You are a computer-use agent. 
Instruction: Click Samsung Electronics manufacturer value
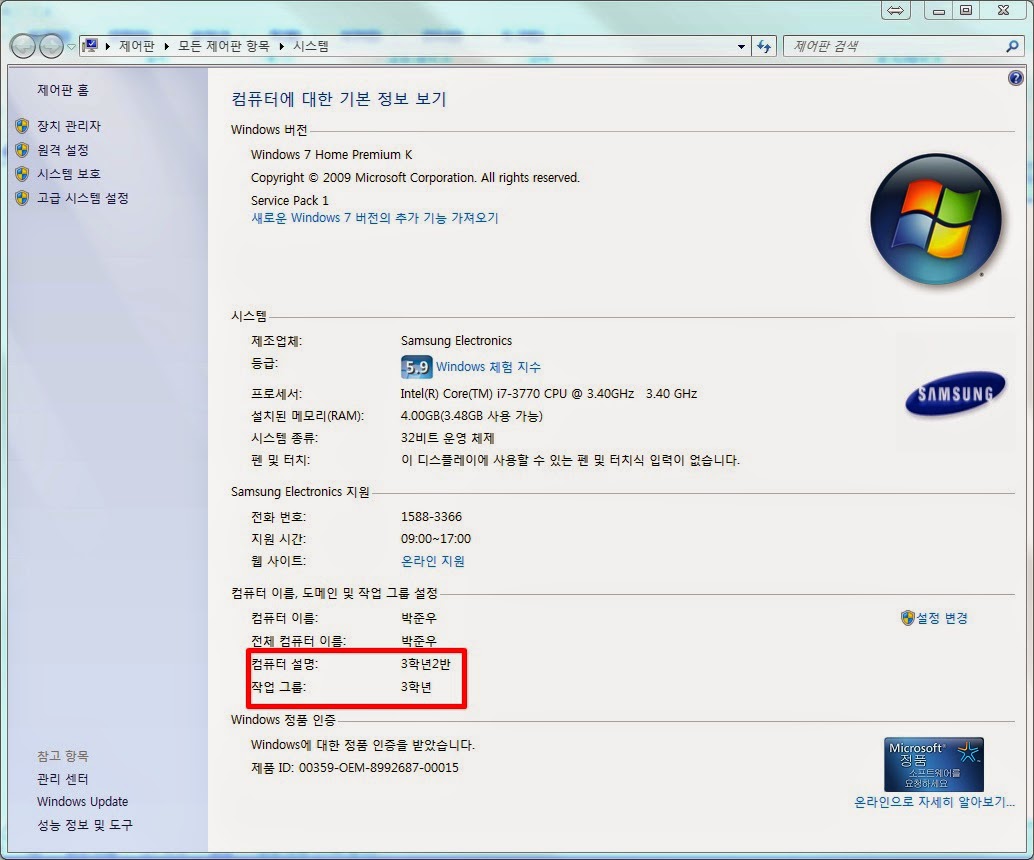click(456, 341)
